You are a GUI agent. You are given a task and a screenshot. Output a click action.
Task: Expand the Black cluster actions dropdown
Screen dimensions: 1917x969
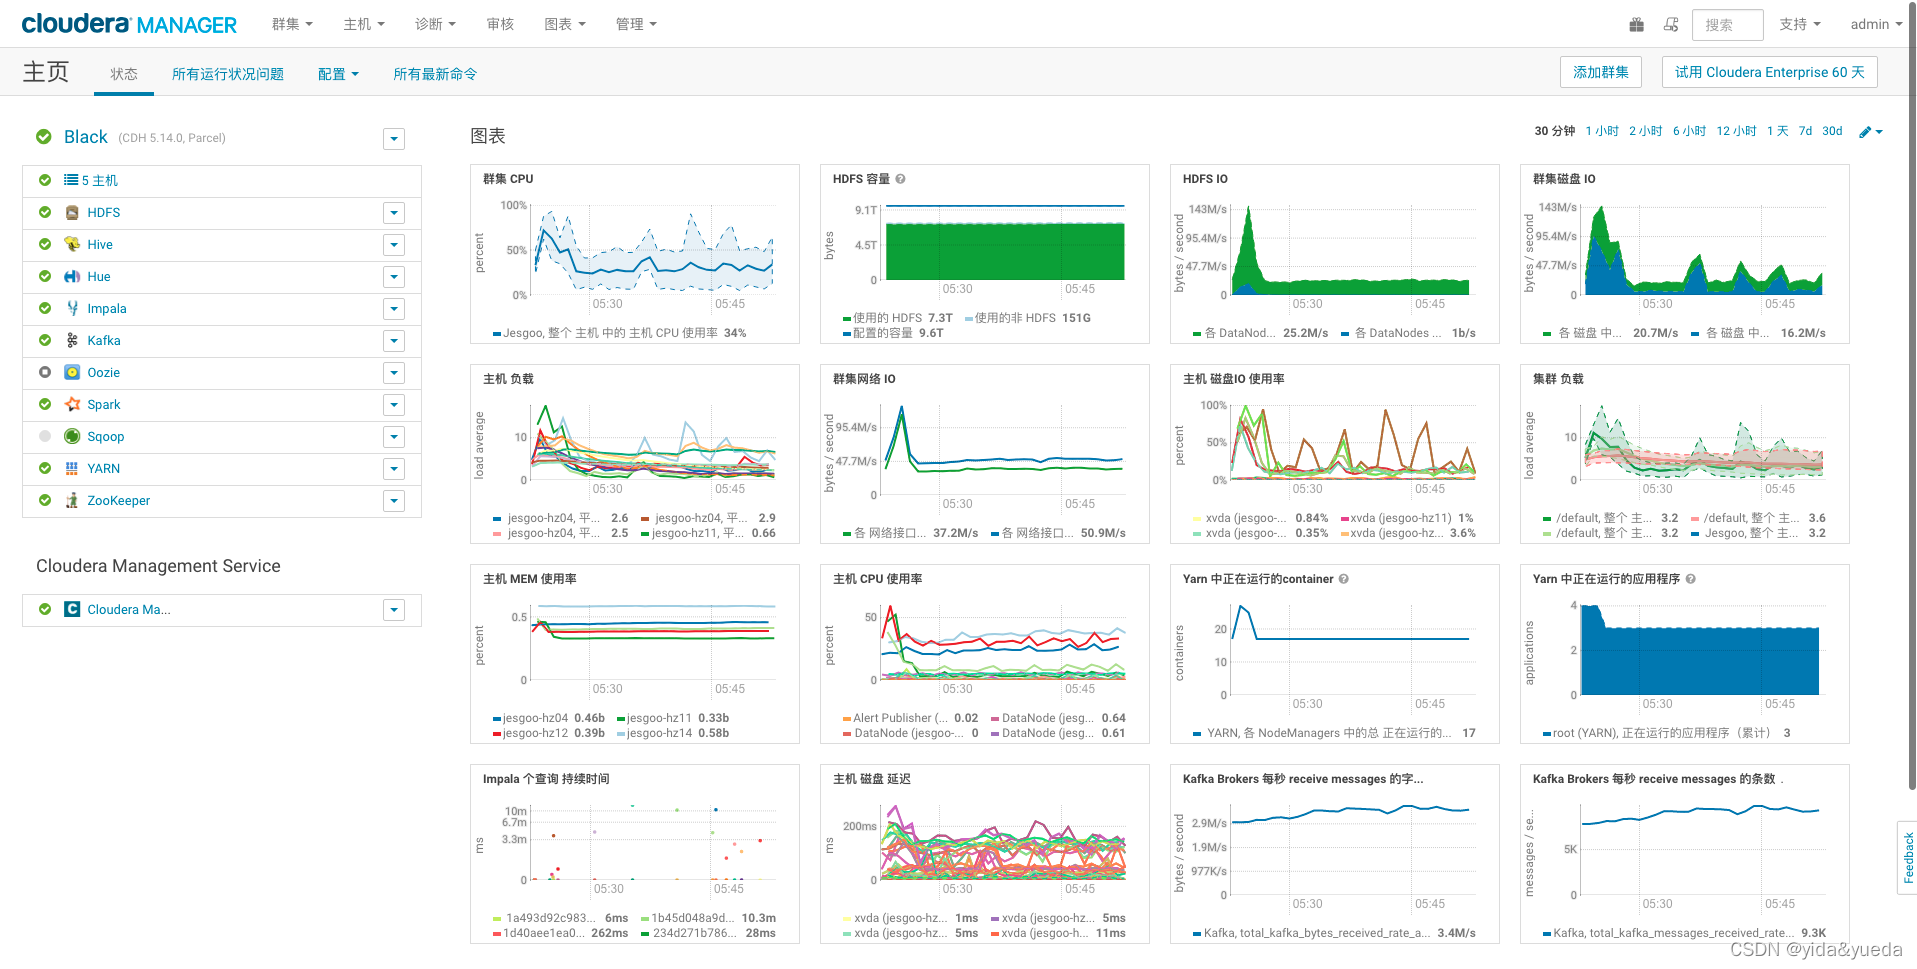(394, 139)
